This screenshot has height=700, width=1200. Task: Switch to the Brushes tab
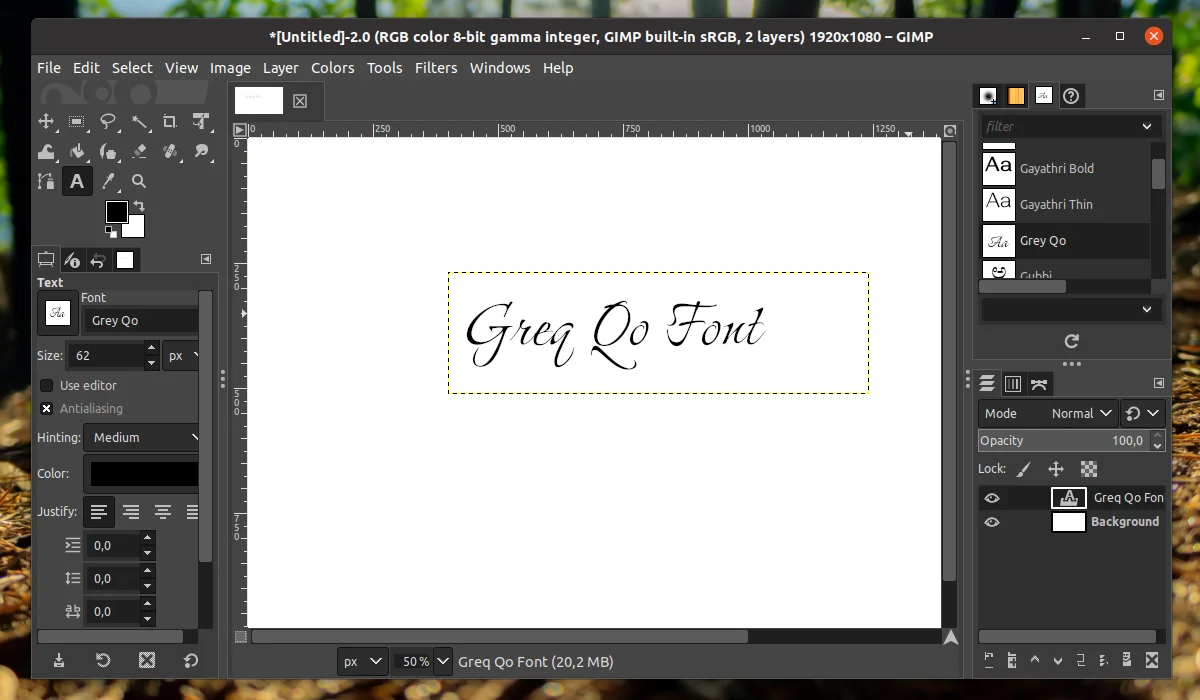989,96
